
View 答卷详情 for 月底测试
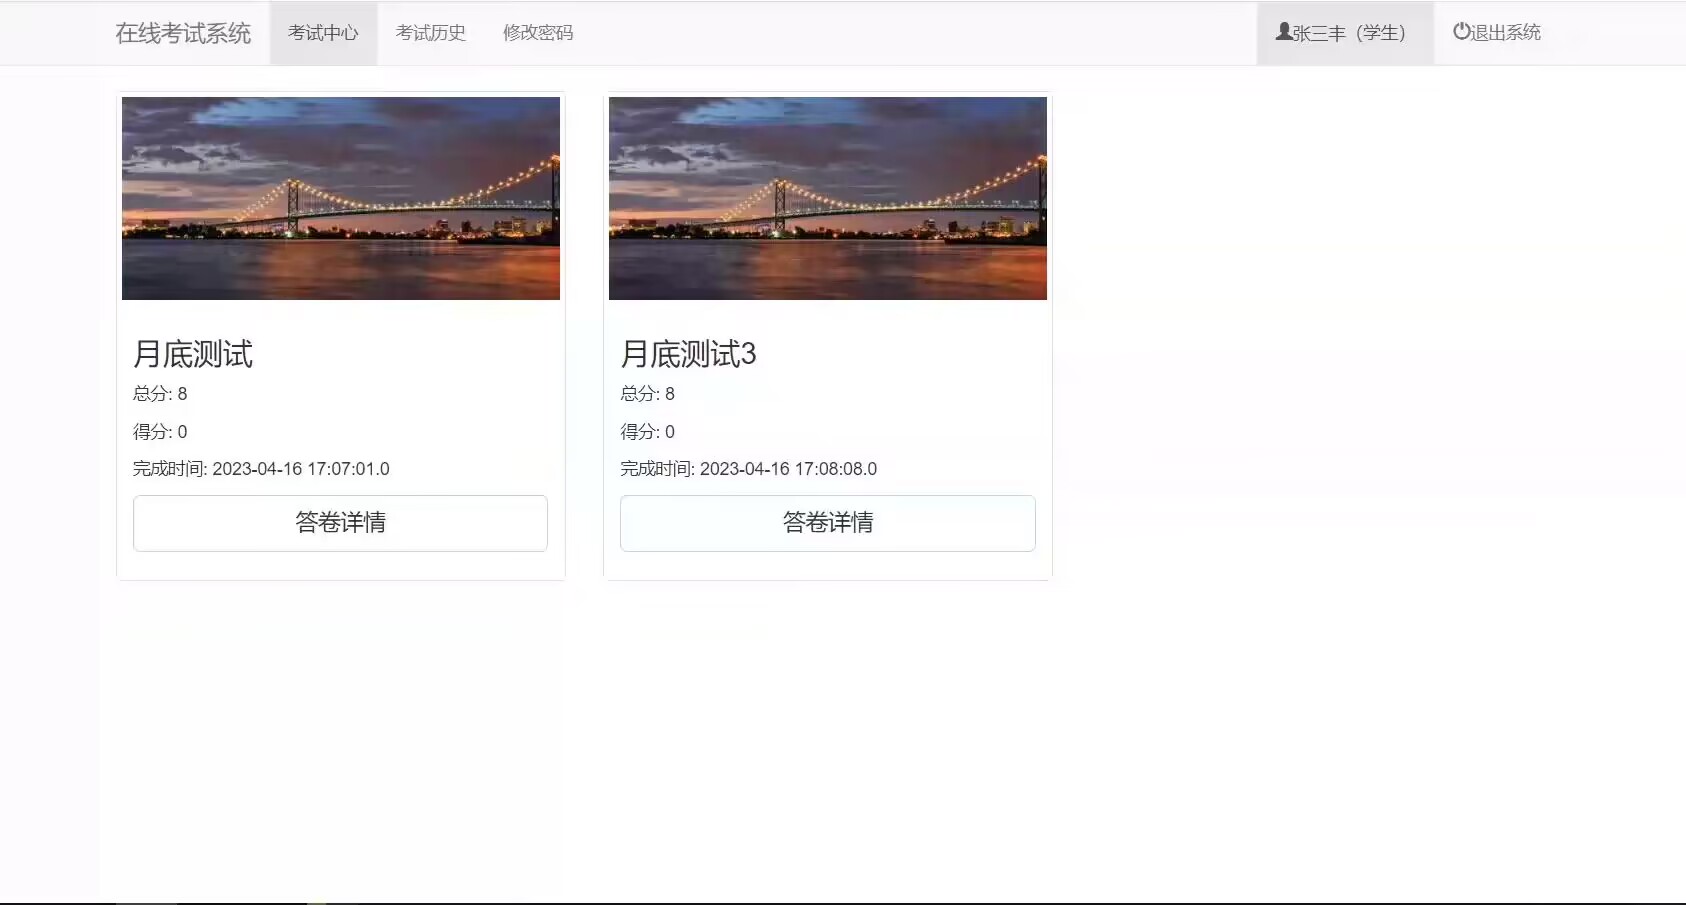[340, 523]
